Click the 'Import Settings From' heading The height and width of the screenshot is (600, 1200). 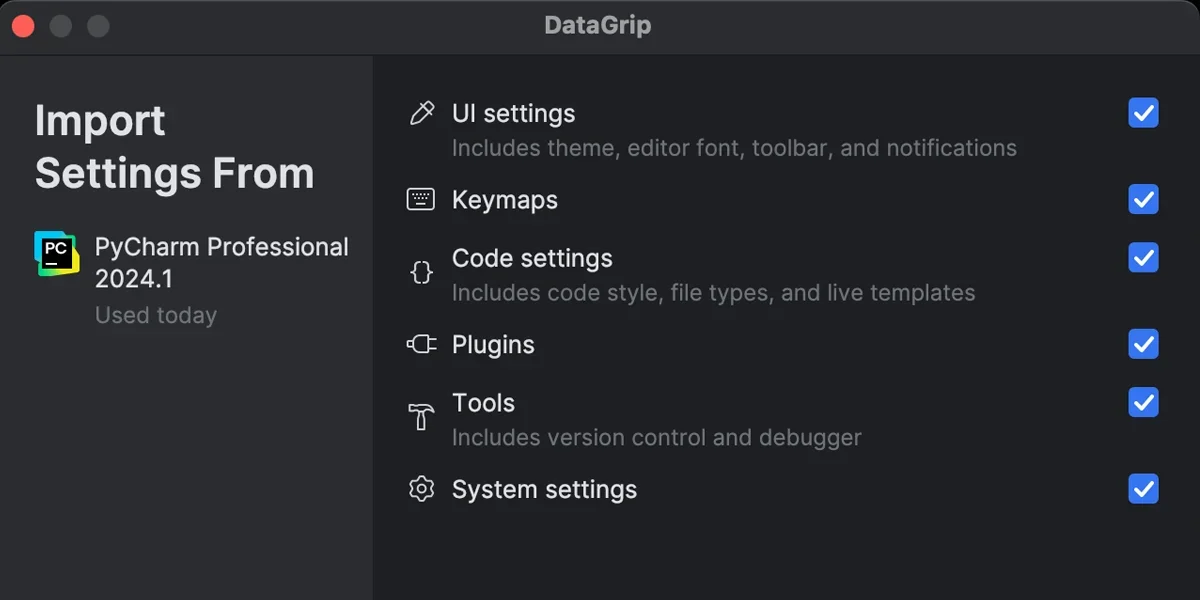coord(174,147)
